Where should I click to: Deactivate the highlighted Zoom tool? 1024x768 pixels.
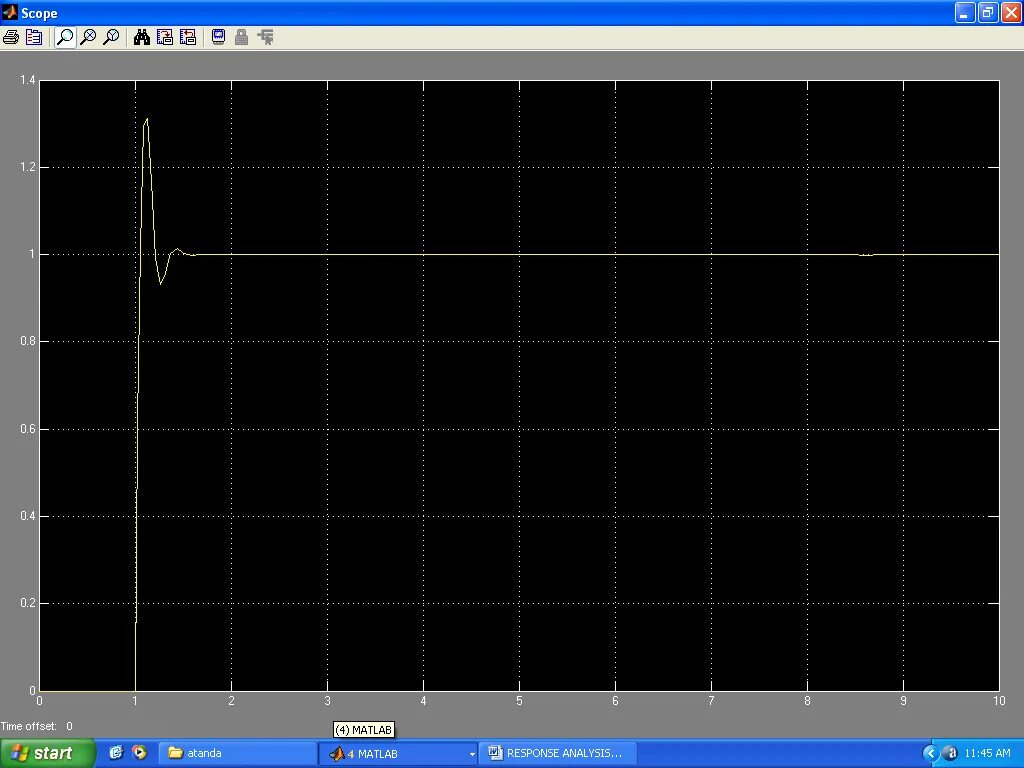(64, 37)
